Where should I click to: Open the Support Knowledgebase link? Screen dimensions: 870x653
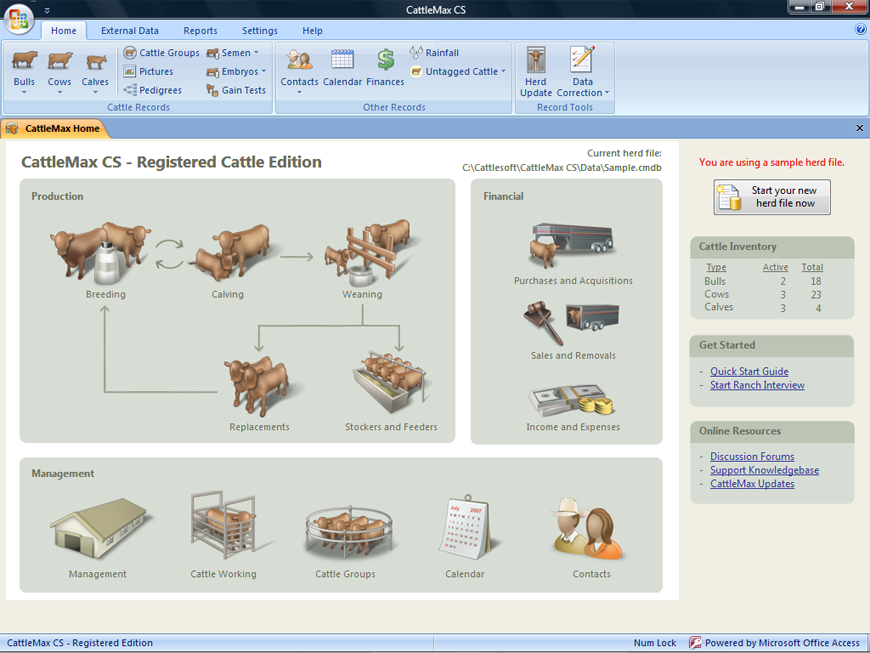[x=765, y=470]
